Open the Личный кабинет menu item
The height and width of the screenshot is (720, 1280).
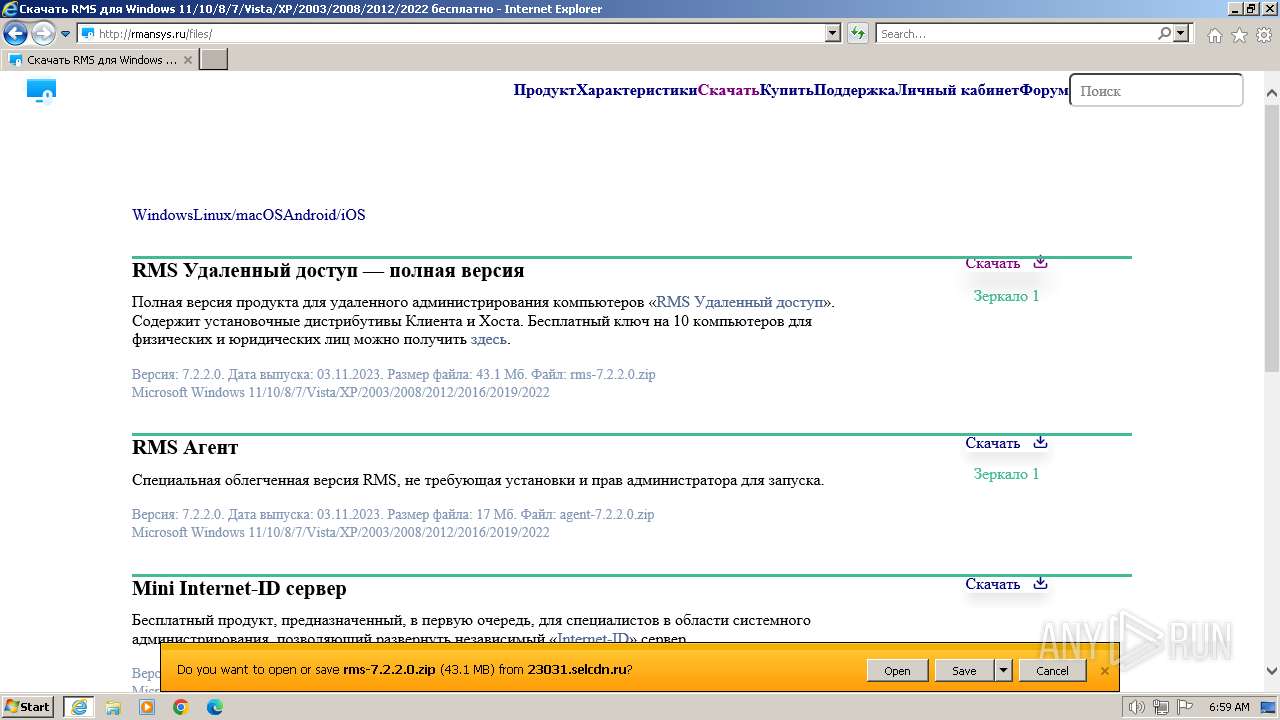[958, 90]
